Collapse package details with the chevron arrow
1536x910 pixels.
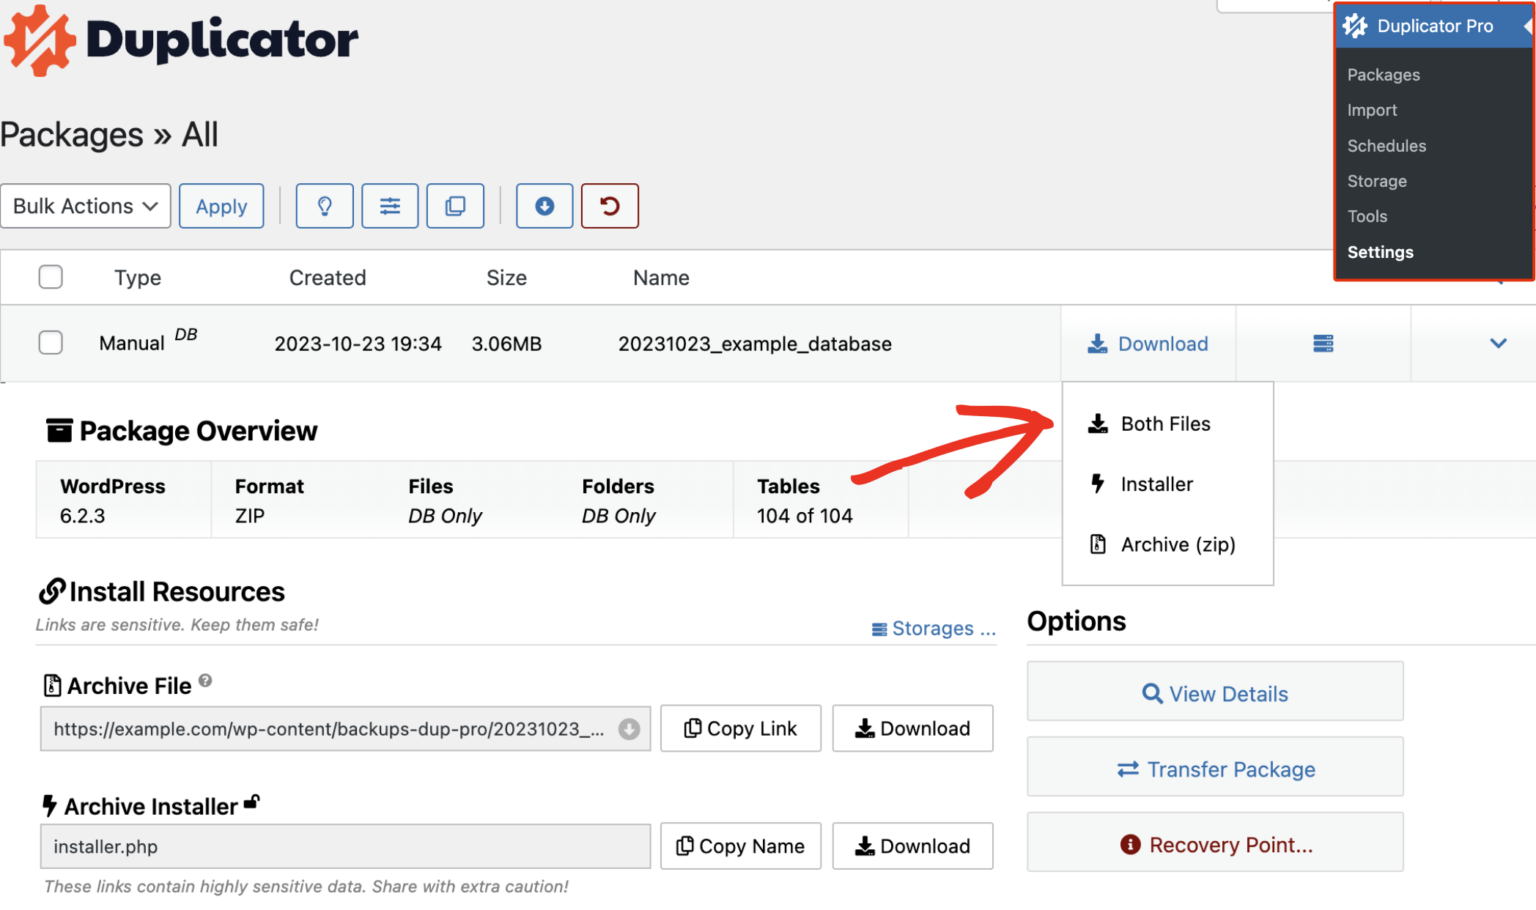(1497, 344)
